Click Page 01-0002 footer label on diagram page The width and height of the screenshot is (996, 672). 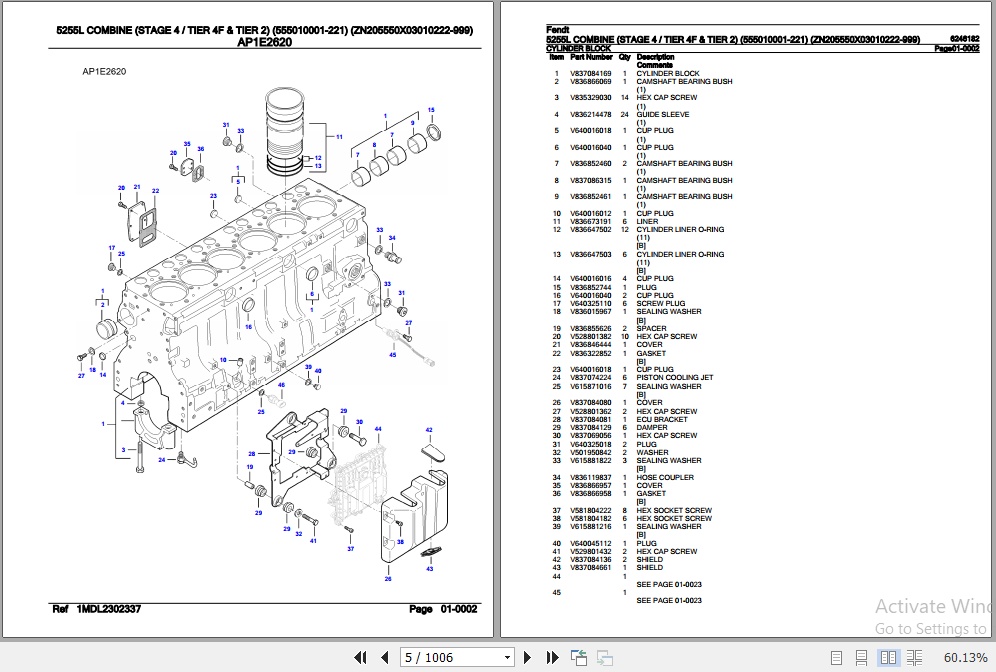point(443,609)
